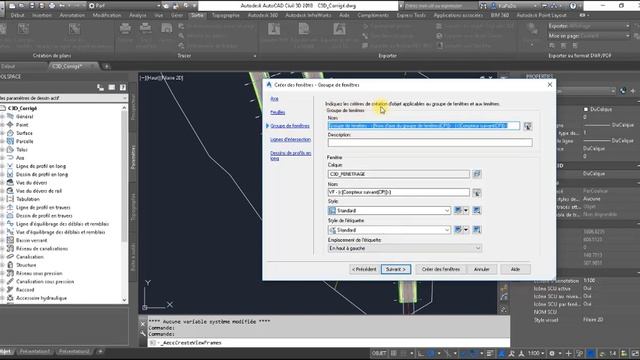Select Réseau de canalisations tree item
This screenshot has width=640, height=360.
42,249
